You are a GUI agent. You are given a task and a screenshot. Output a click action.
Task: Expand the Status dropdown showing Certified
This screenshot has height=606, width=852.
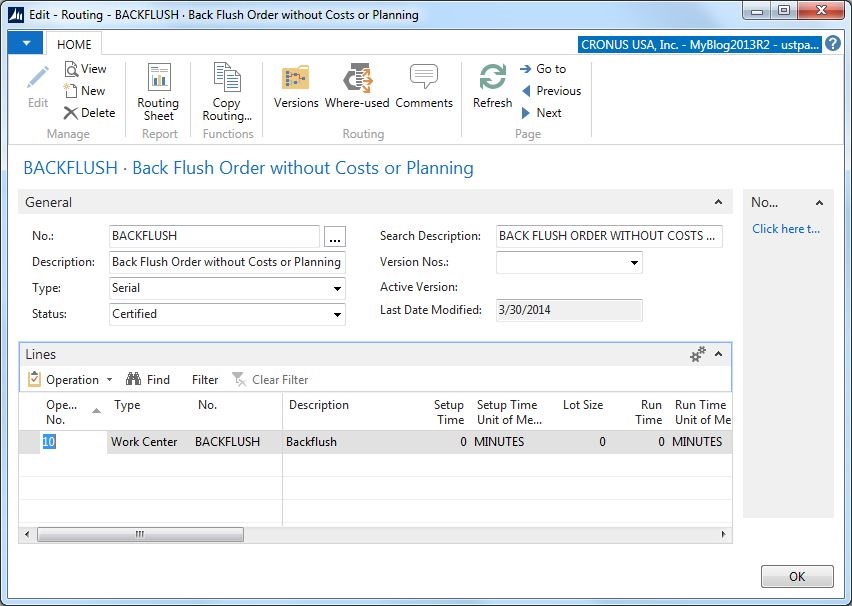(337, 315)
